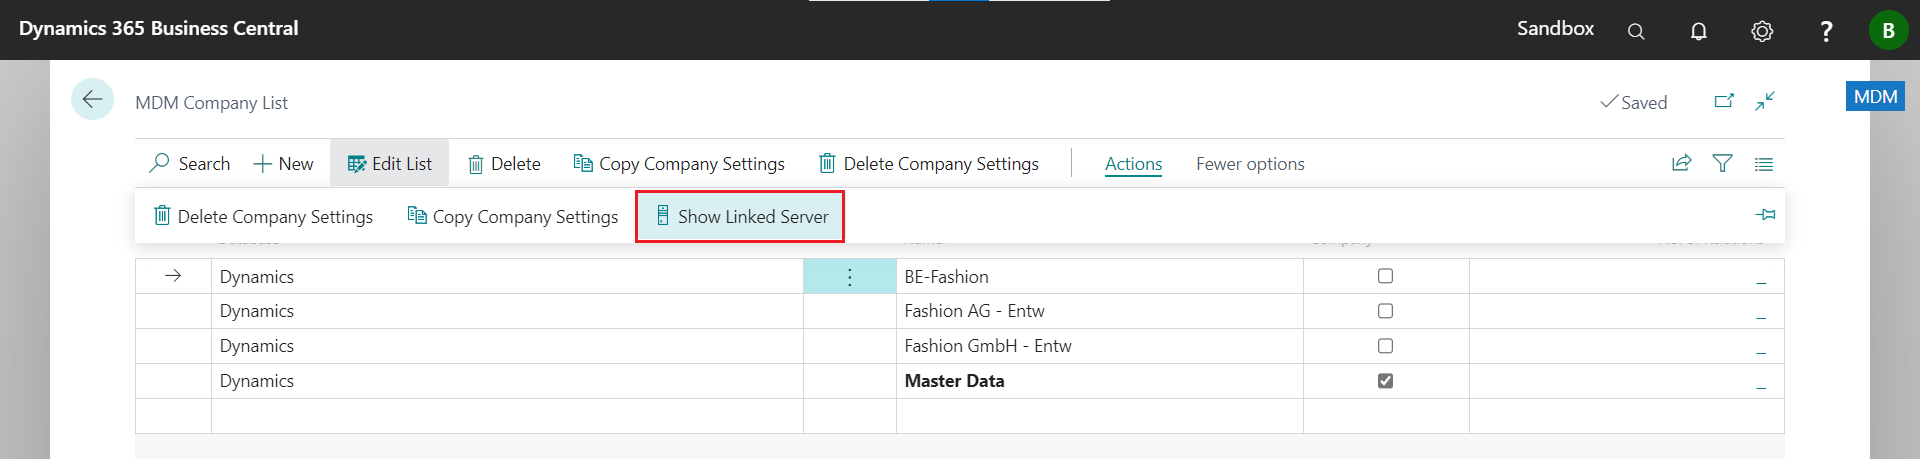Viewport: 1920px width, 459px height.
Task: Toggle checkbox for Master Data row
Action: pyautogui.click(x=1385, y=381)
